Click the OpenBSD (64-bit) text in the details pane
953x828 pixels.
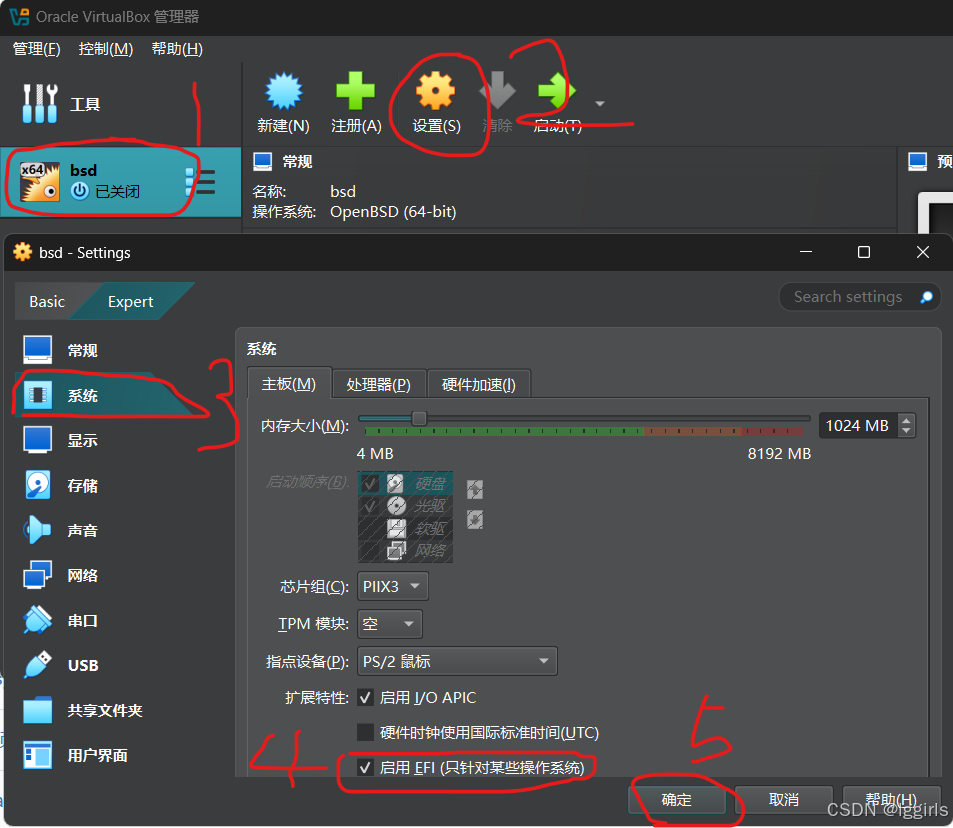pos(393,212)
